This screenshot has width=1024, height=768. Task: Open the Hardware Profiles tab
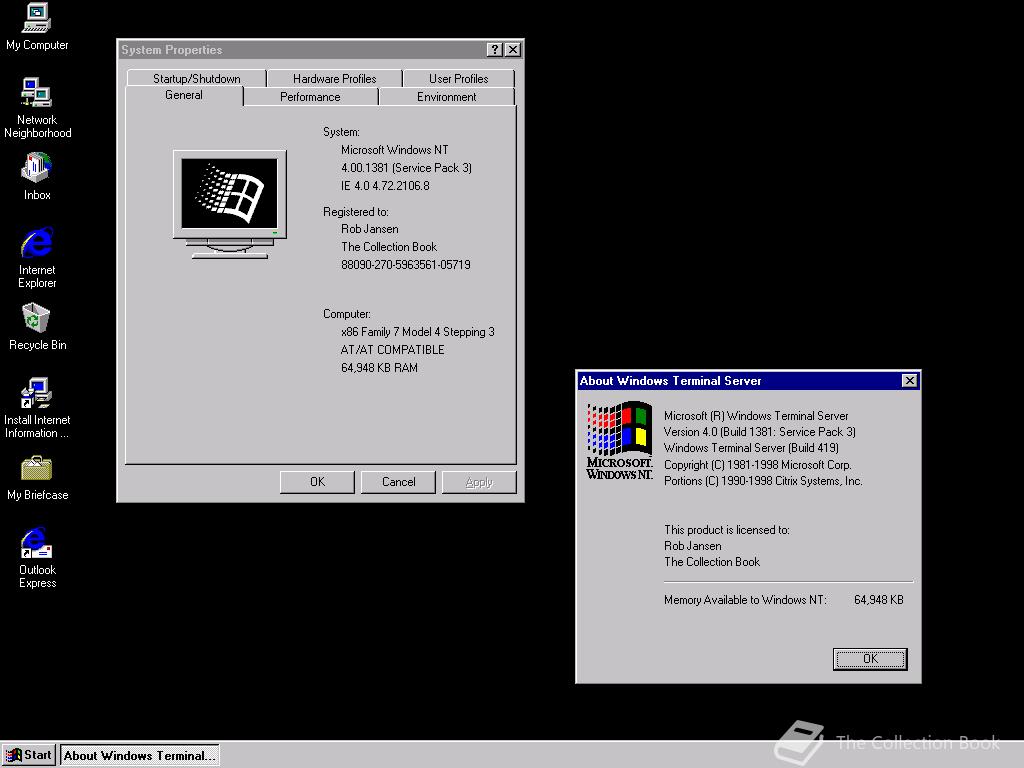click(x=334, y=78)
